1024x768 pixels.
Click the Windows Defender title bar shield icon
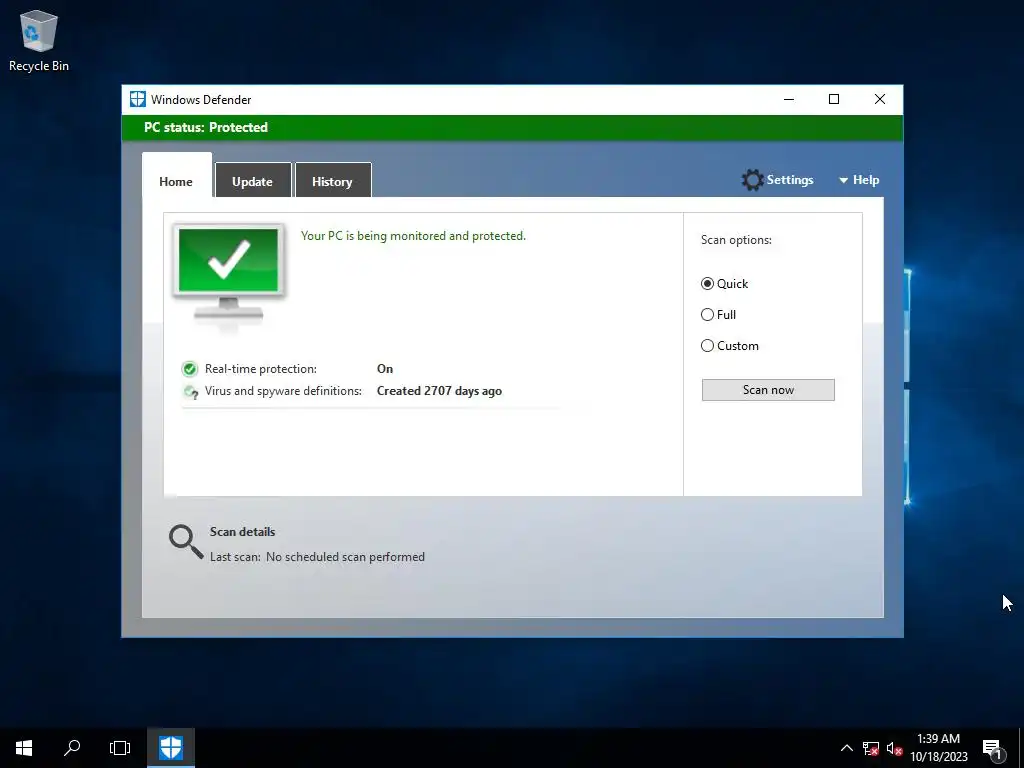pos(137,99)
